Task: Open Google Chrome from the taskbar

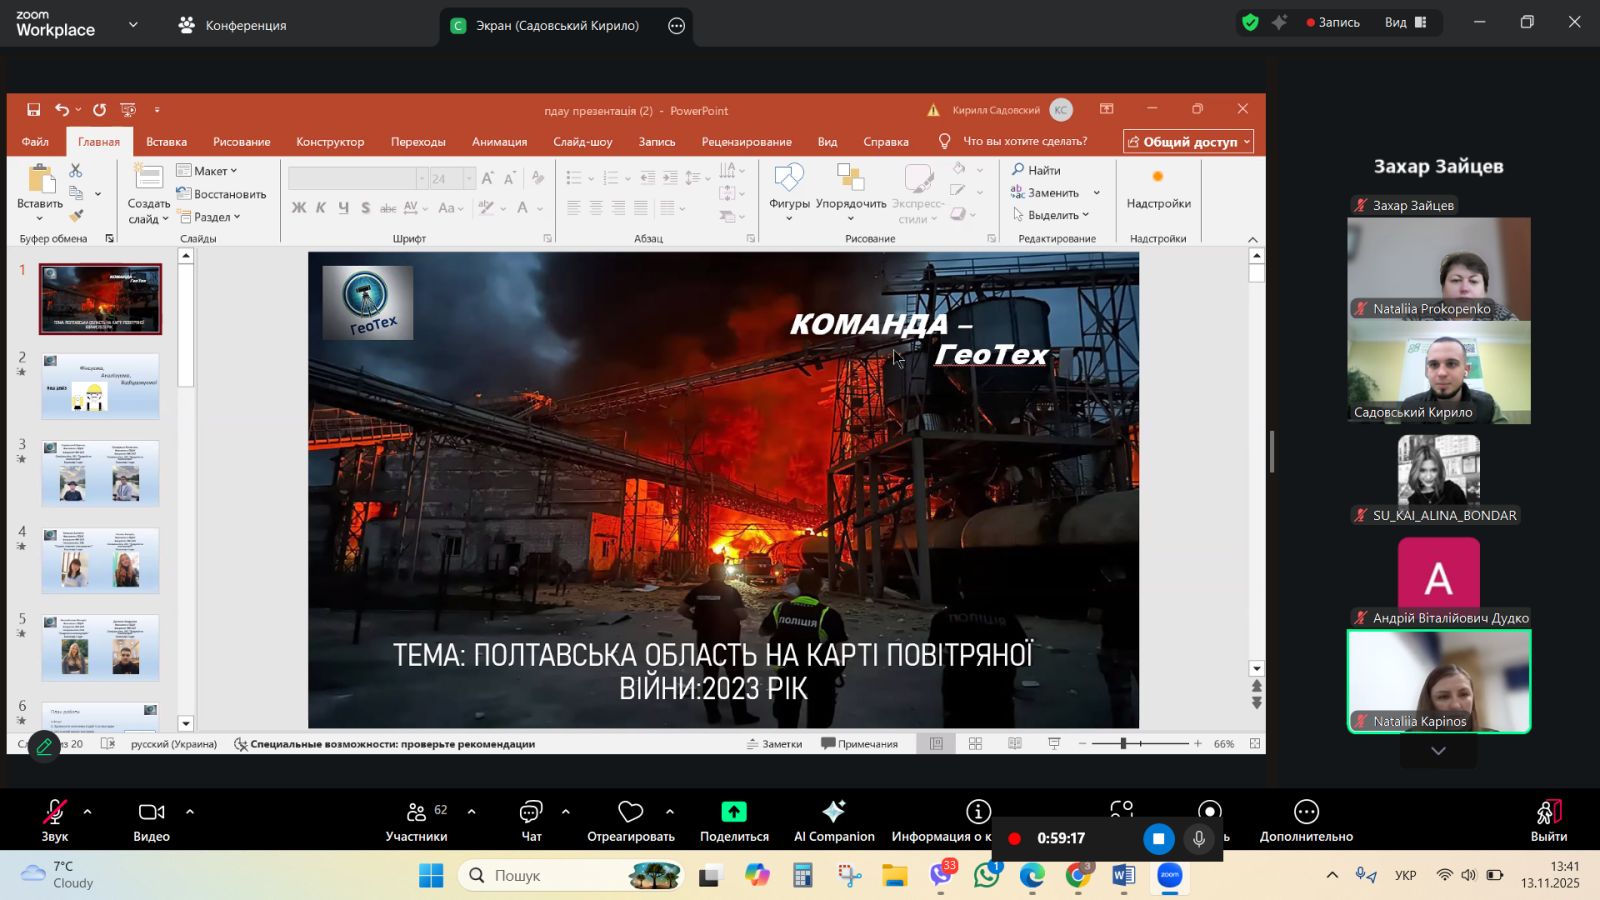Action: 1077,876
